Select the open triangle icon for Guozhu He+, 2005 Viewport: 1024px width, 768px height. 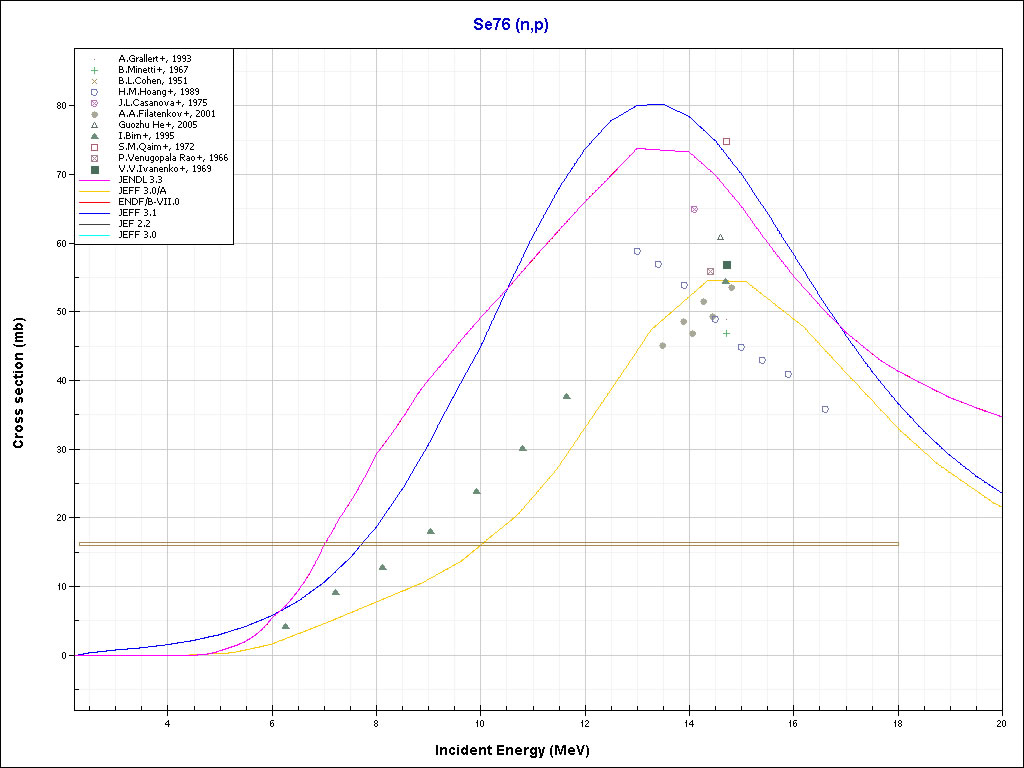[x=94, y=125]
